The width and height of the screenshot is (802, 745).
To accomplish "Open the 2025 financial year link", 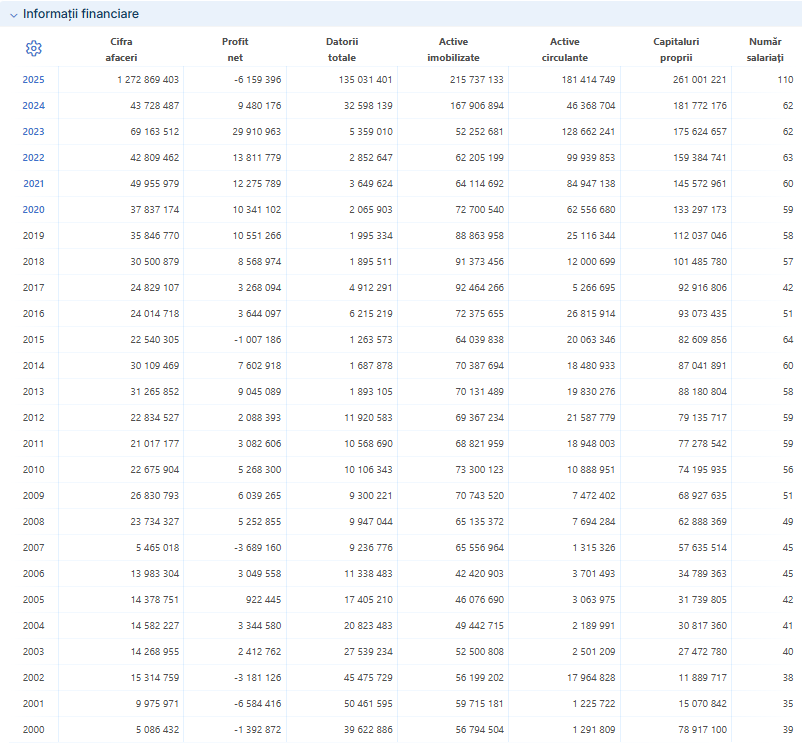I will pyautogui.click(x=33, y=80).
